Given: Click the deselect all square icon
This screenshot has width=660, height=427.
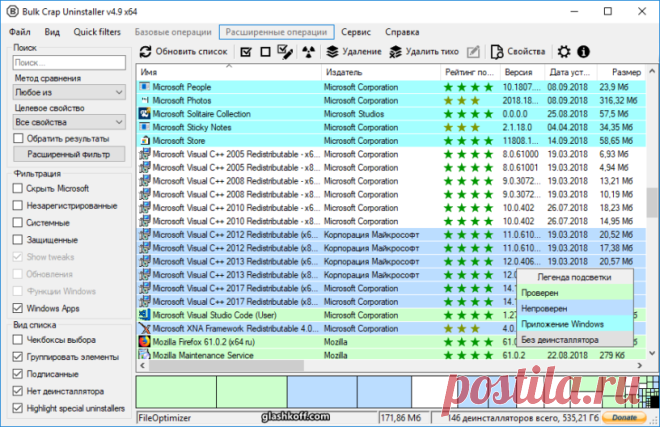Looking at the screenshot, I should [x=265, y=52].
